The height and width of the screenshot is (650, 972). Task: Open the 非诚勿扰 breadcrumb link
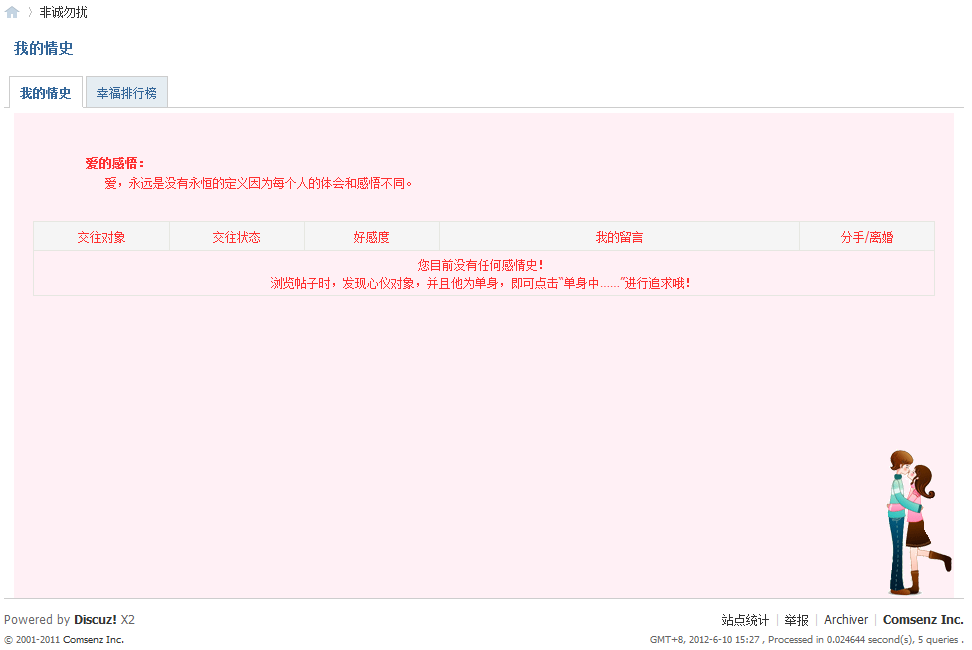63,12
